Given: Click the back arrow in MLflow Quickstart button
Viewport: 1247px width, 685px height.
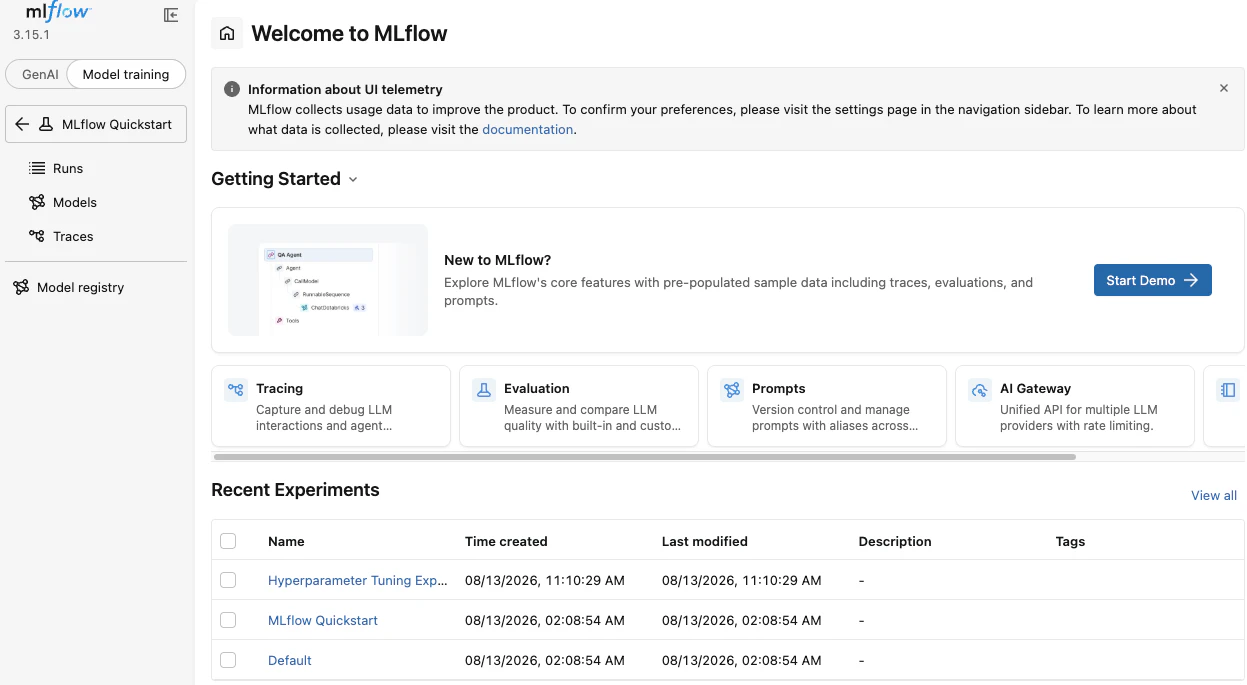Looking at the screenshot, I should pyautogui.click(x=23, y=125).
